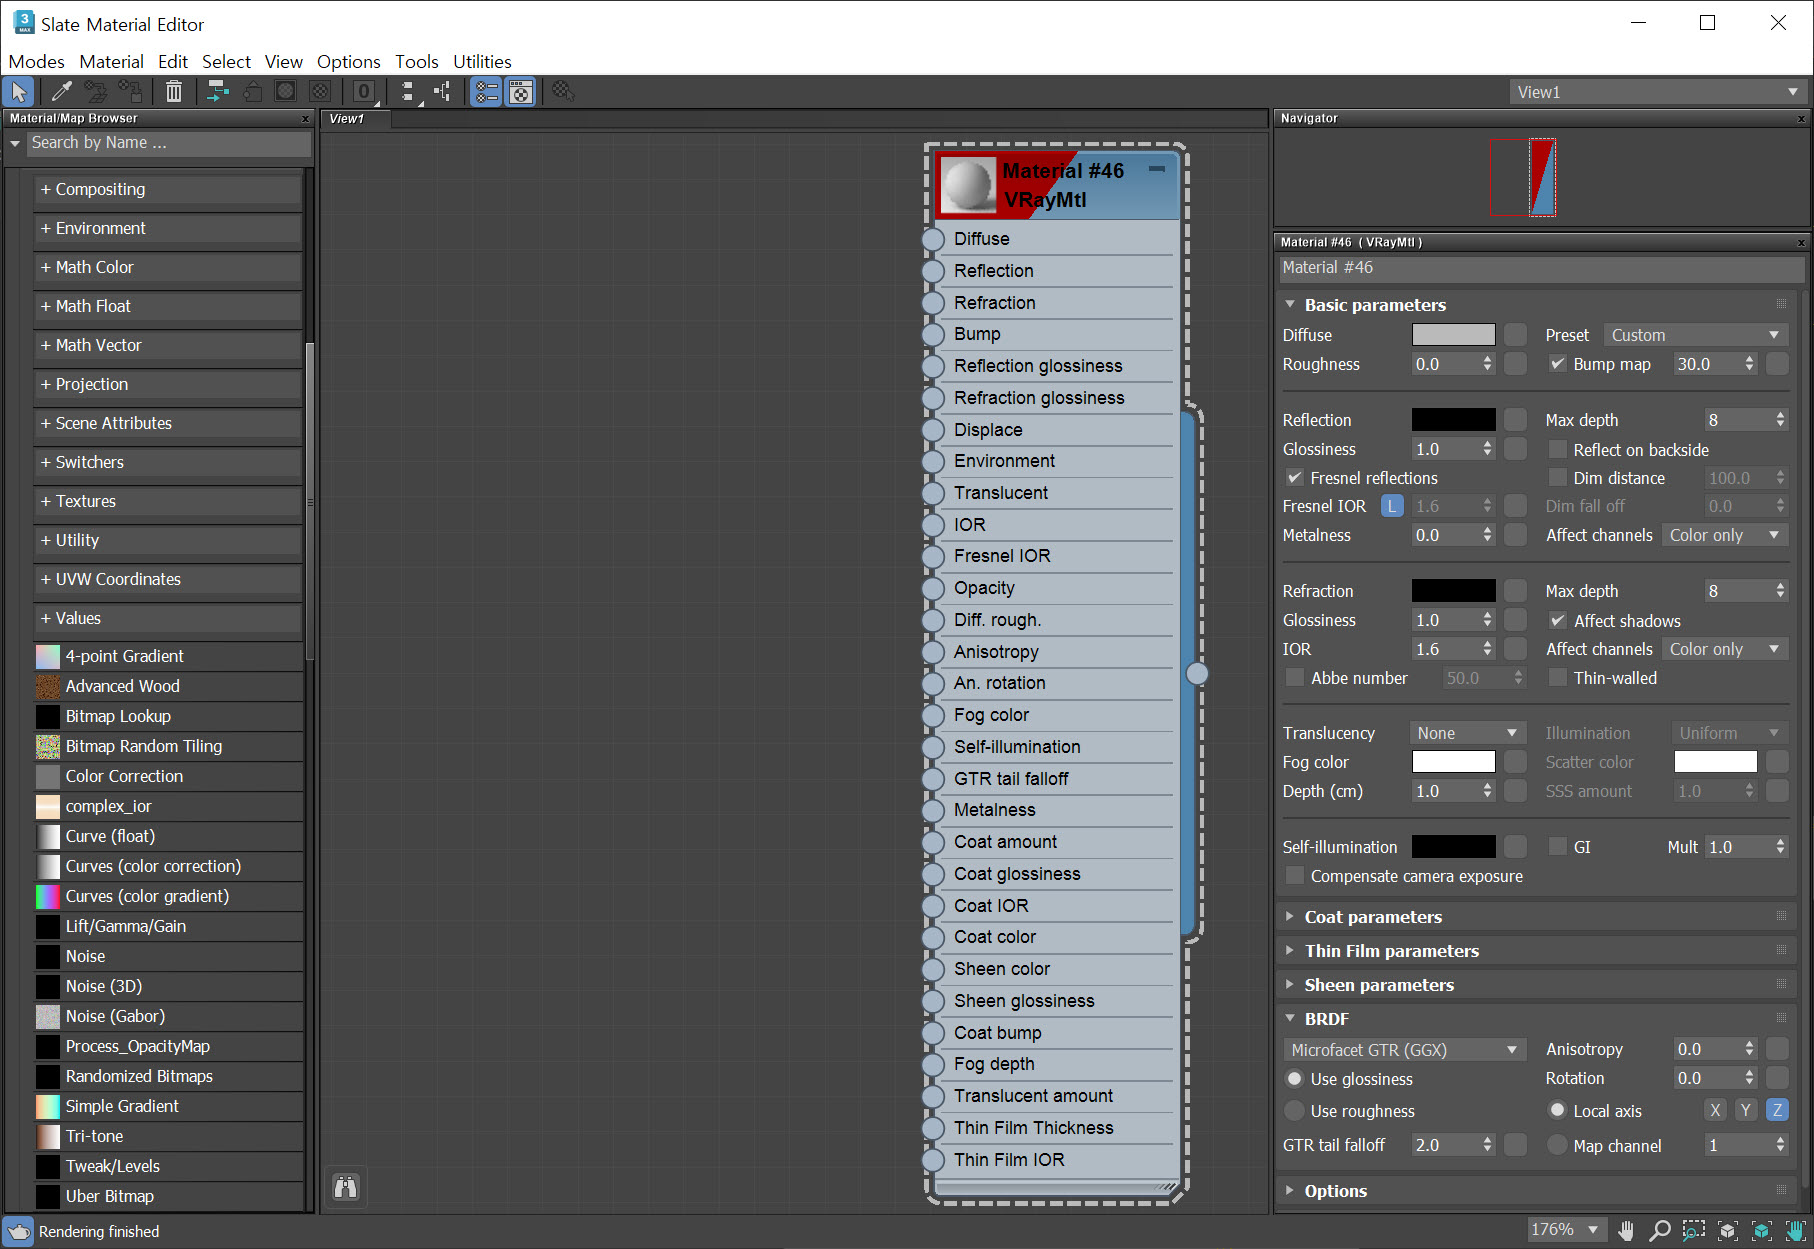Pick material from object eyedropper icon
Viewport: 1814px width, 1249px height.
click(62, 92)
